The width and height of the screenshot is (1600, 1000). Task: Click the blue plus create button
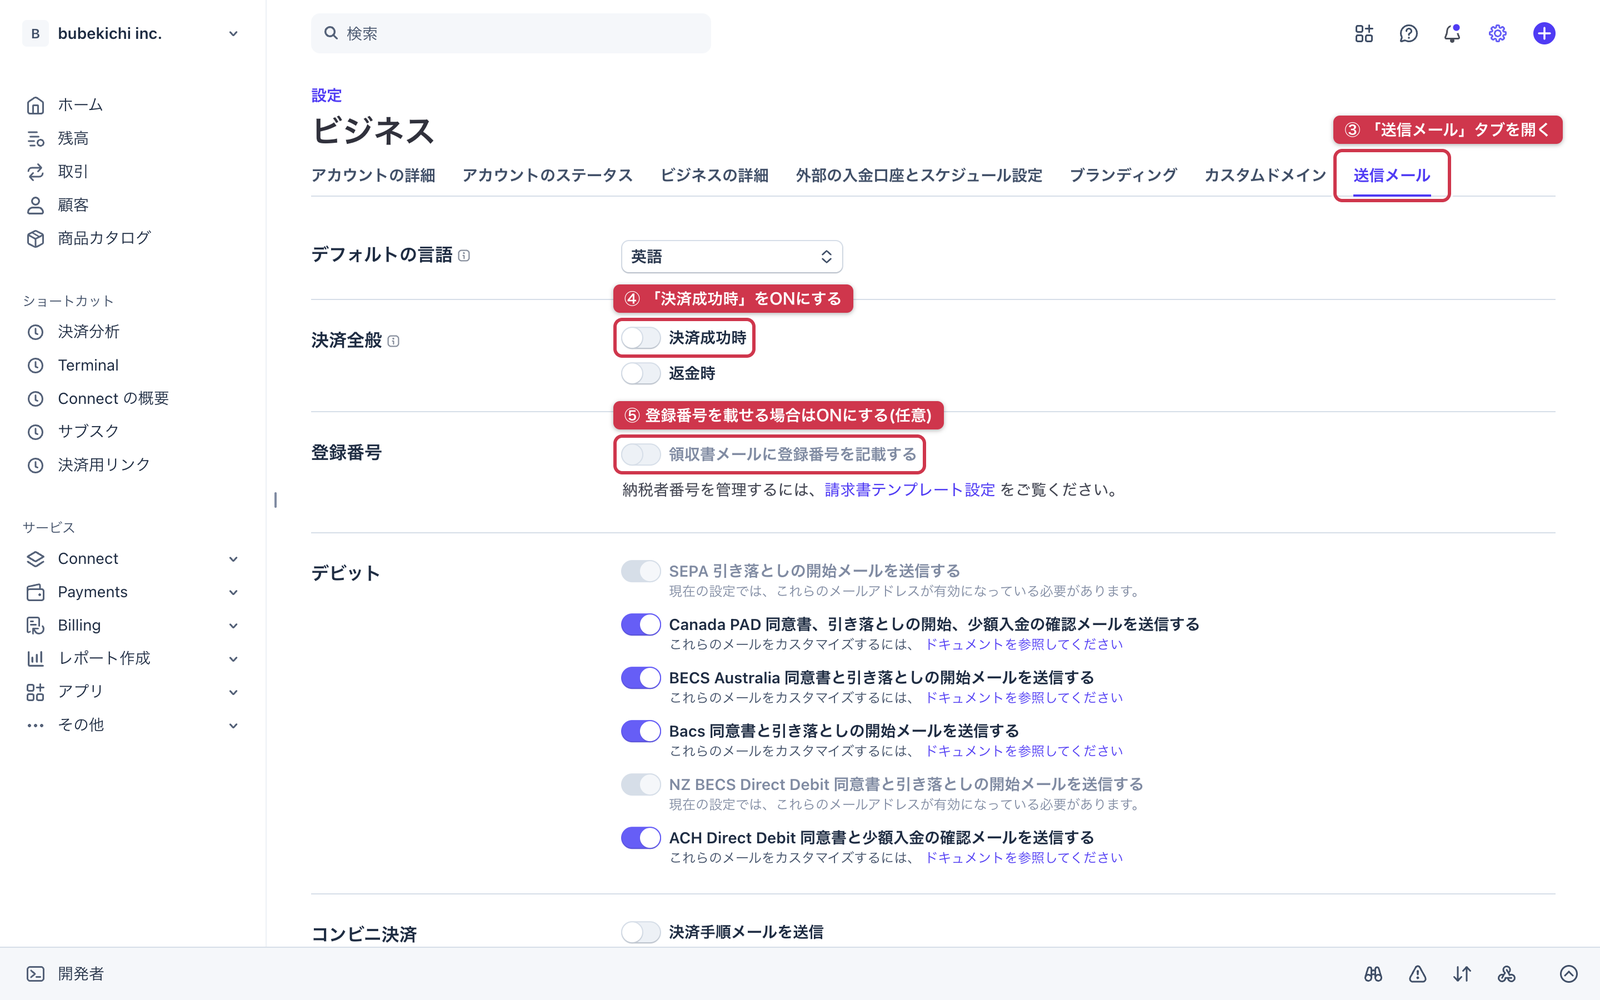(x=1544, y=34)
